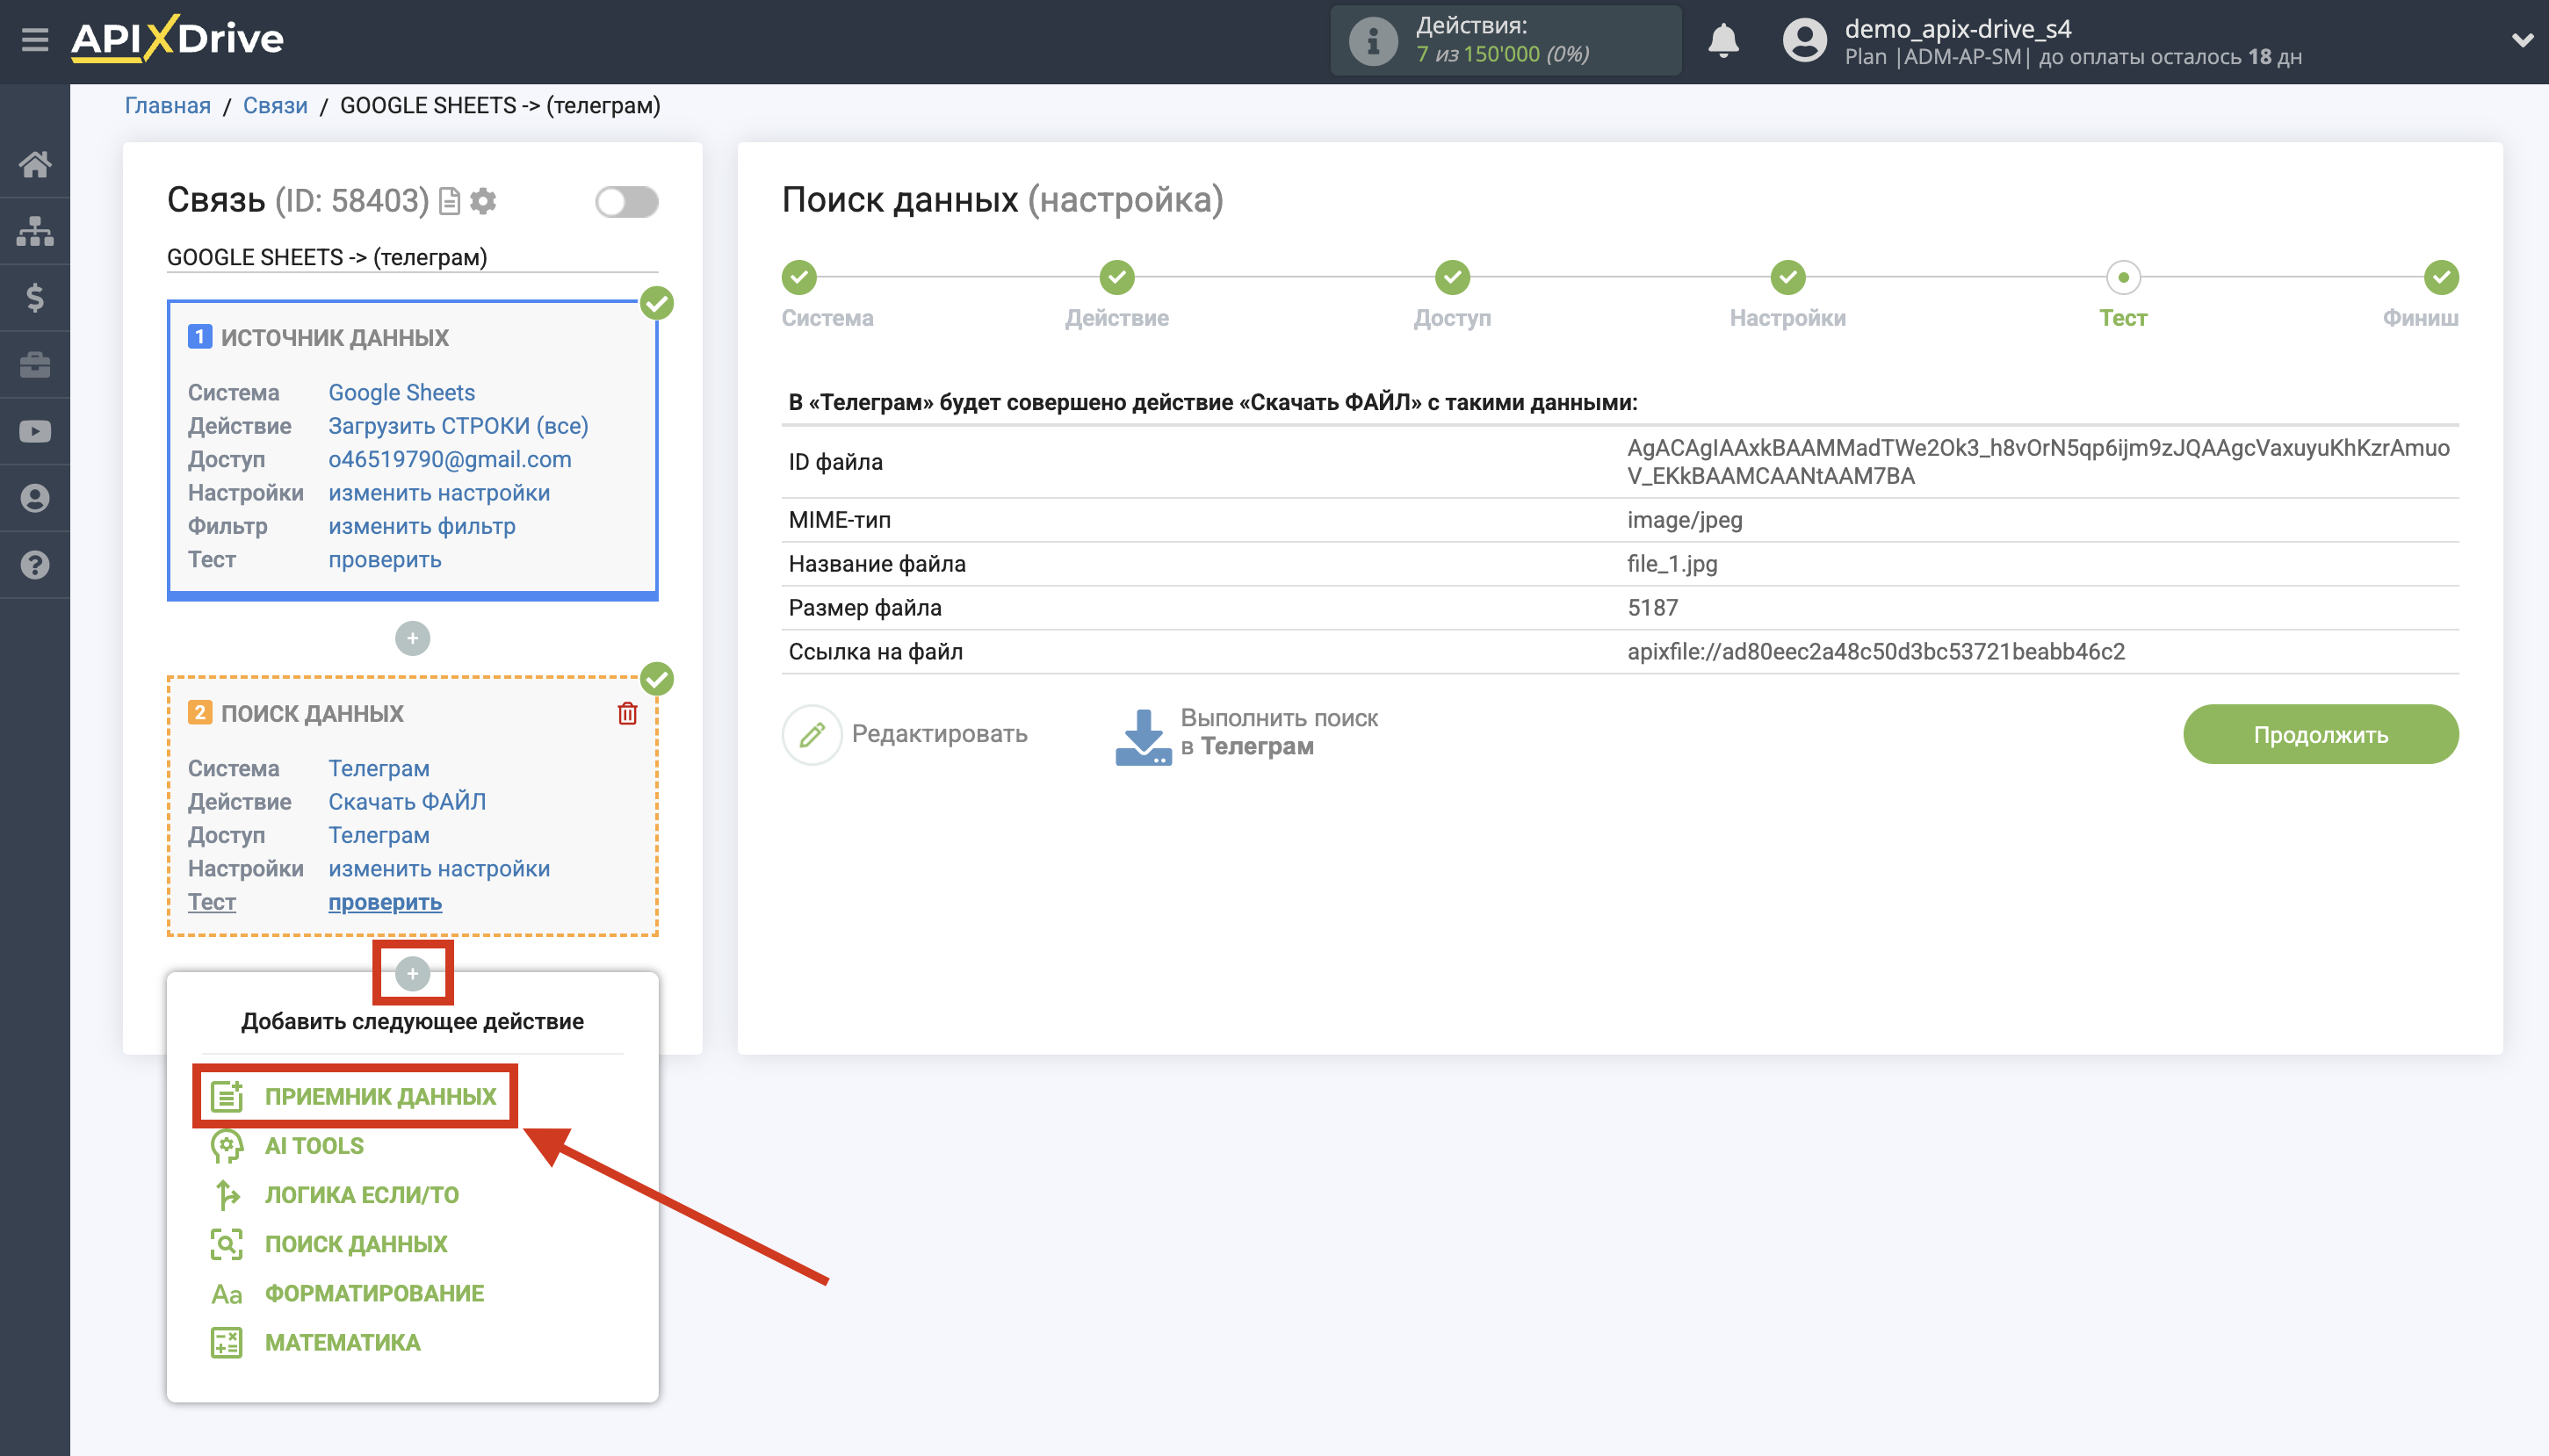Open the video tutorials icon in sidebar
Viewport: 2549px width, 1456px height.
(36, 430)
